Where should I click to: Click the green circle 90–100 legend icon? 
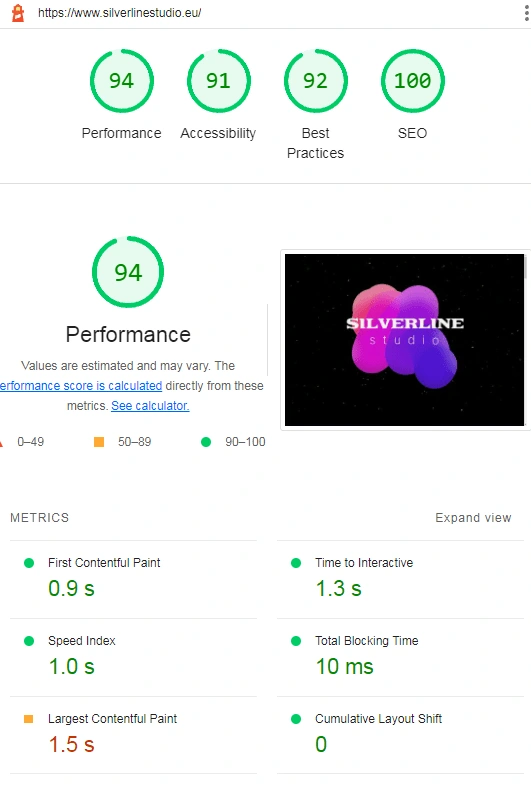pyautogui.click(x=206, y=442)
